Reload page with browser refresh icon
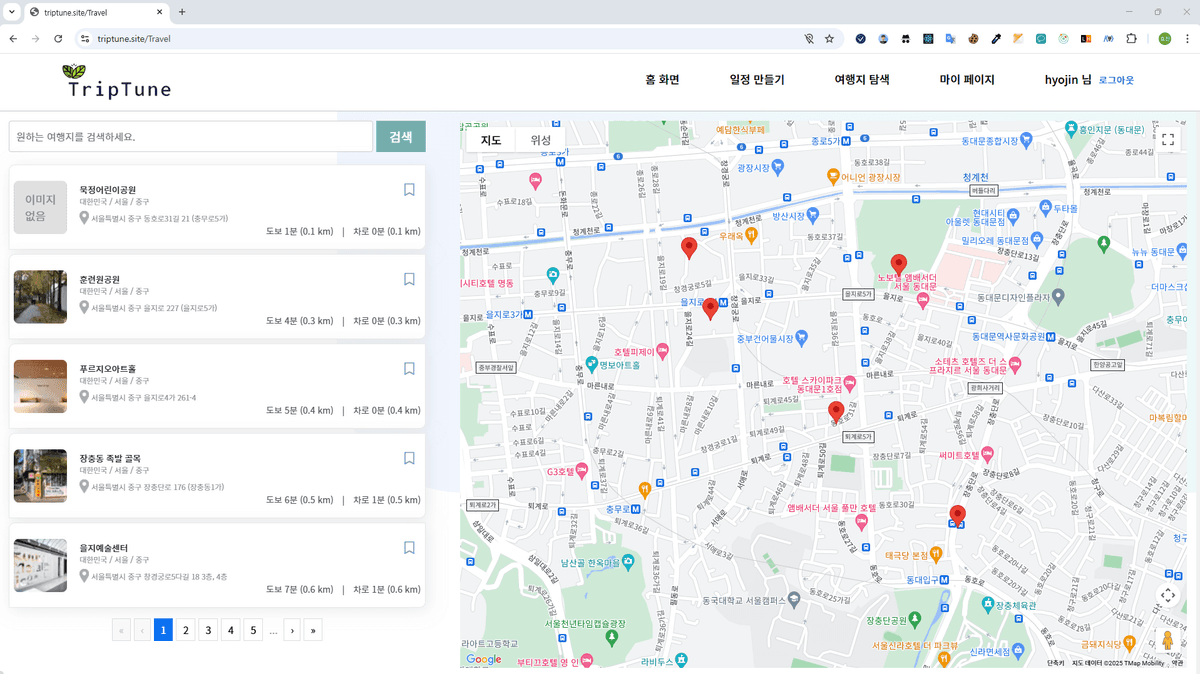 [x=58, y=39]
